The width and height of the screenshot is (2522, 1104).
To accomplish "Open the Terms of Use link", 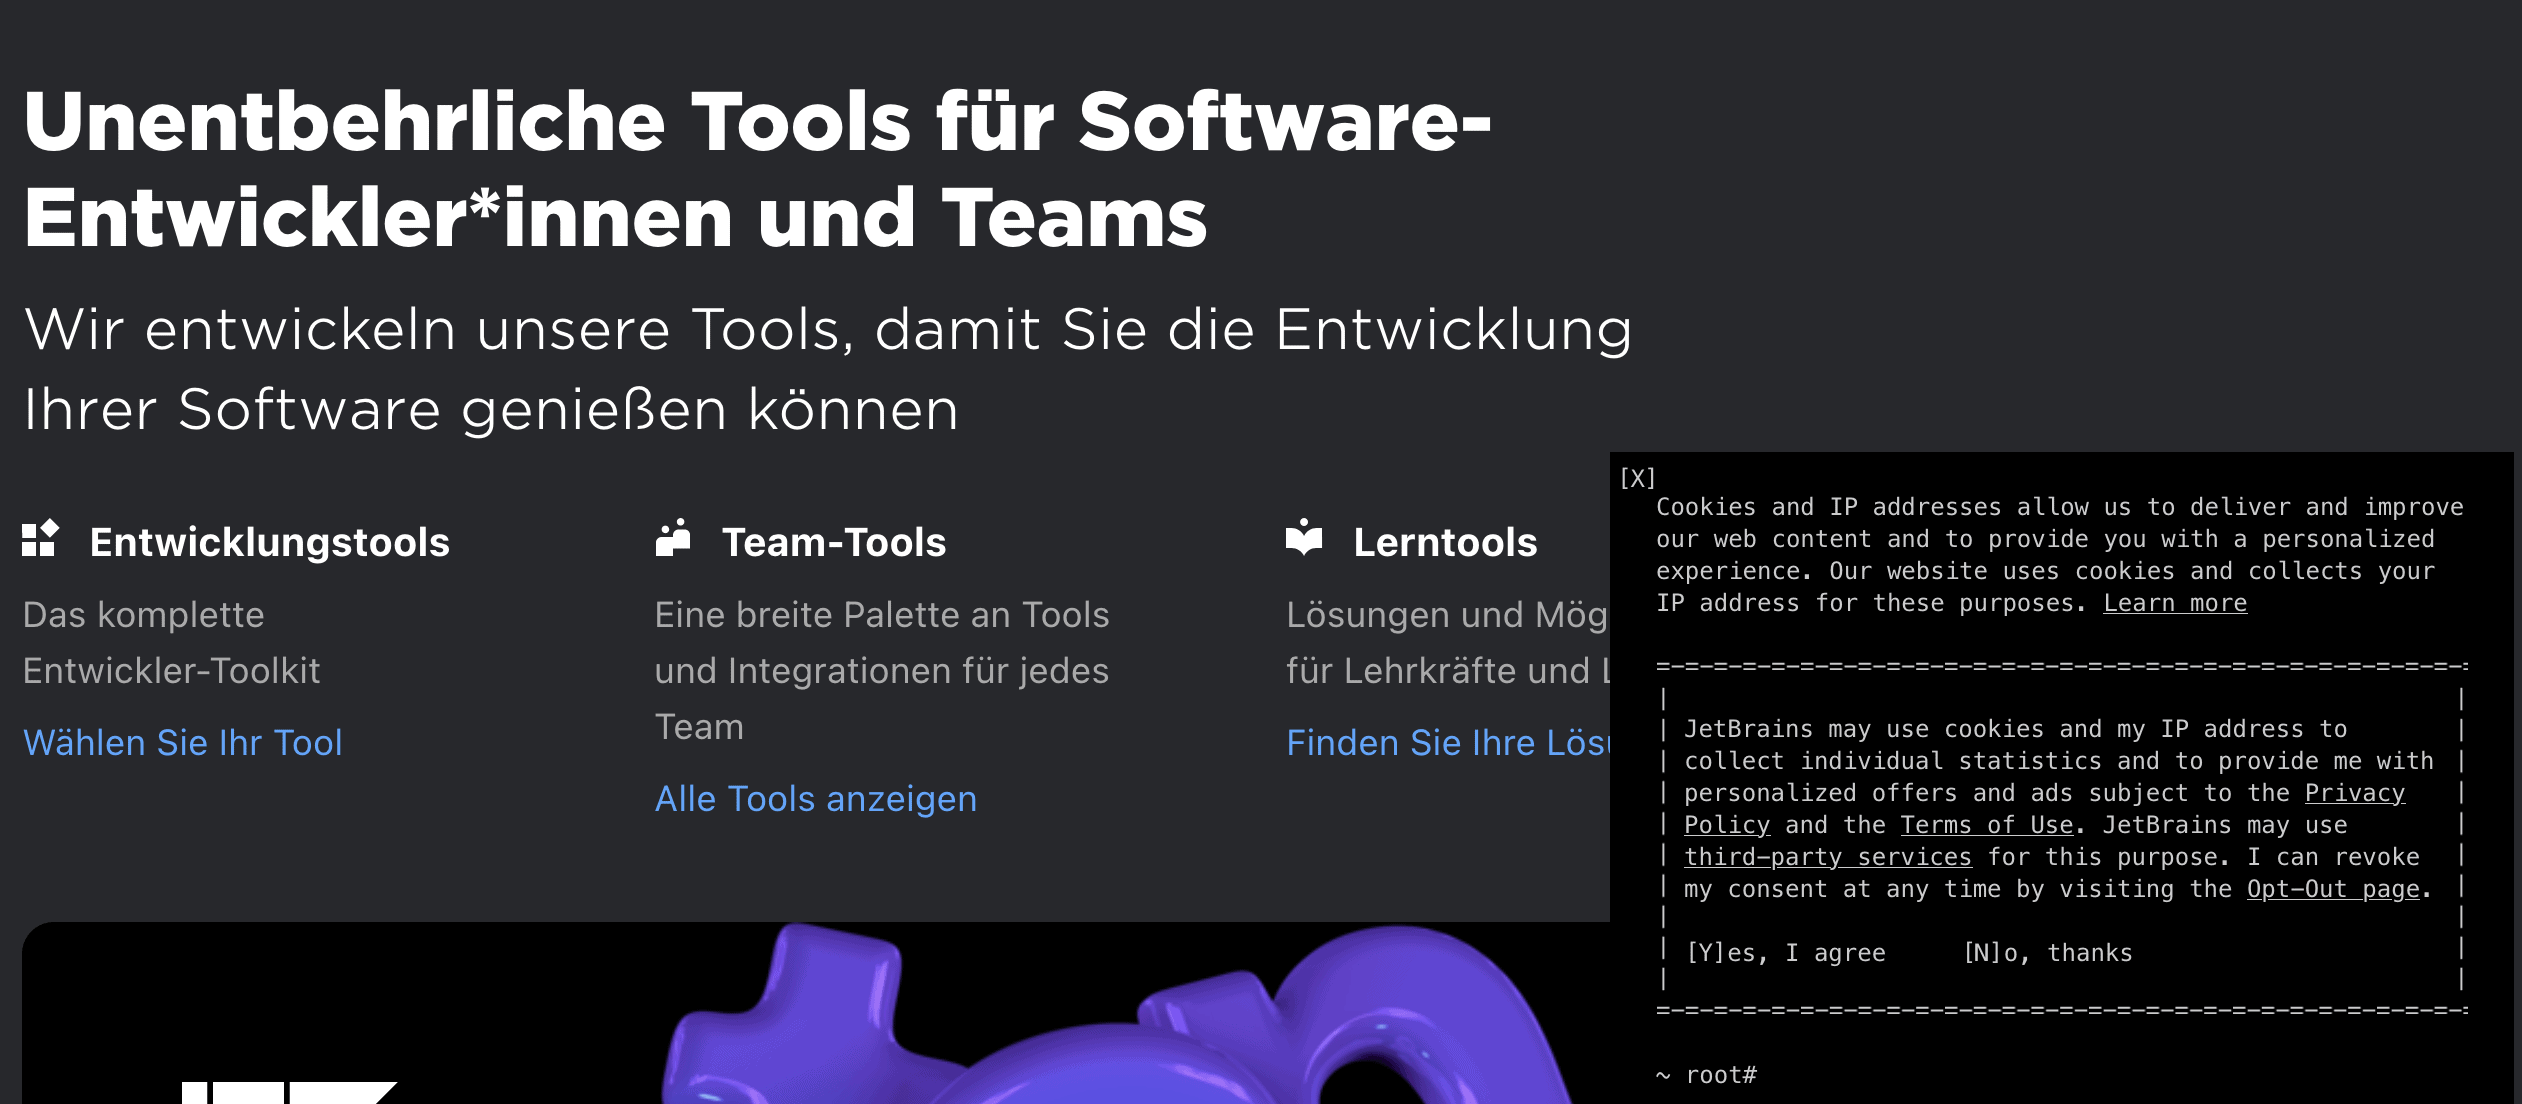I will click(1986, 825).
